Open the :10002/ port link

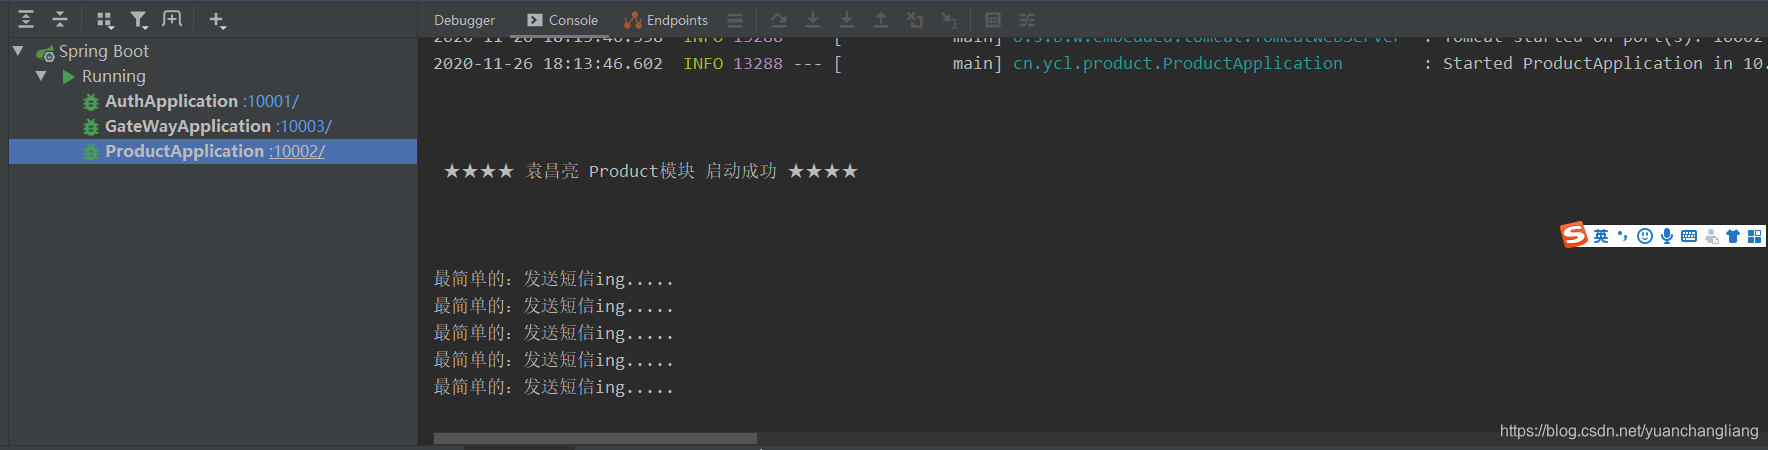[297, 151]
